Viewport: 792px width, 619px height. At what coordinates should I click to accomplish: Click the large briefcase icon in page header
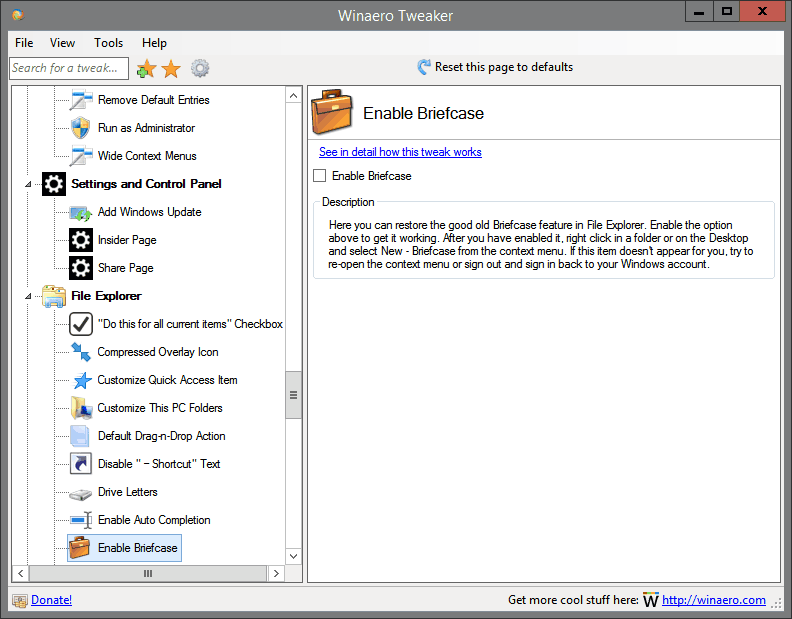pyautogui.click(x=332, y=112)
